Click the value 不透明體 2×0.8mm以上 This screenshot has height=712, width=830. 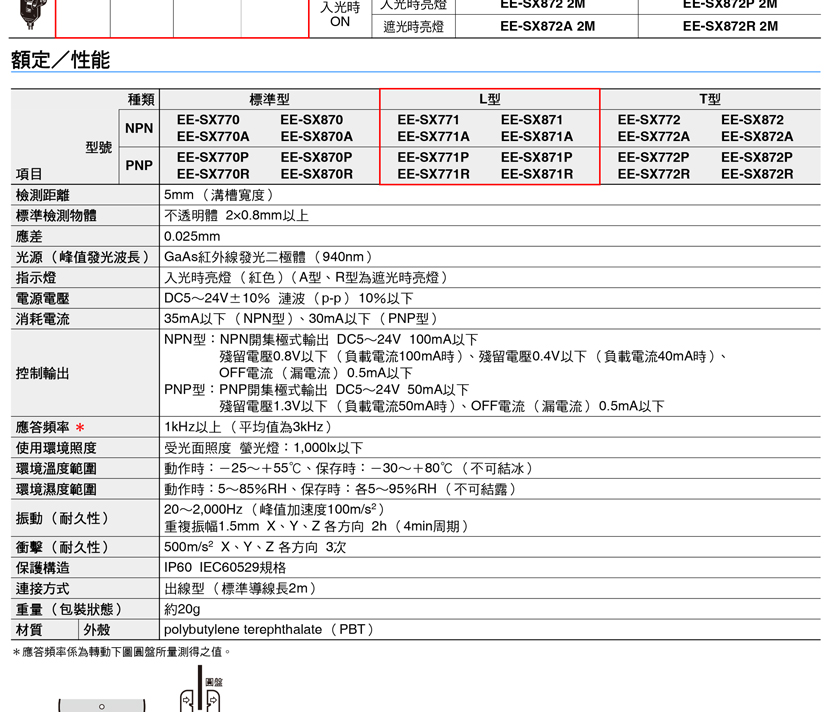tap(236, 216)
